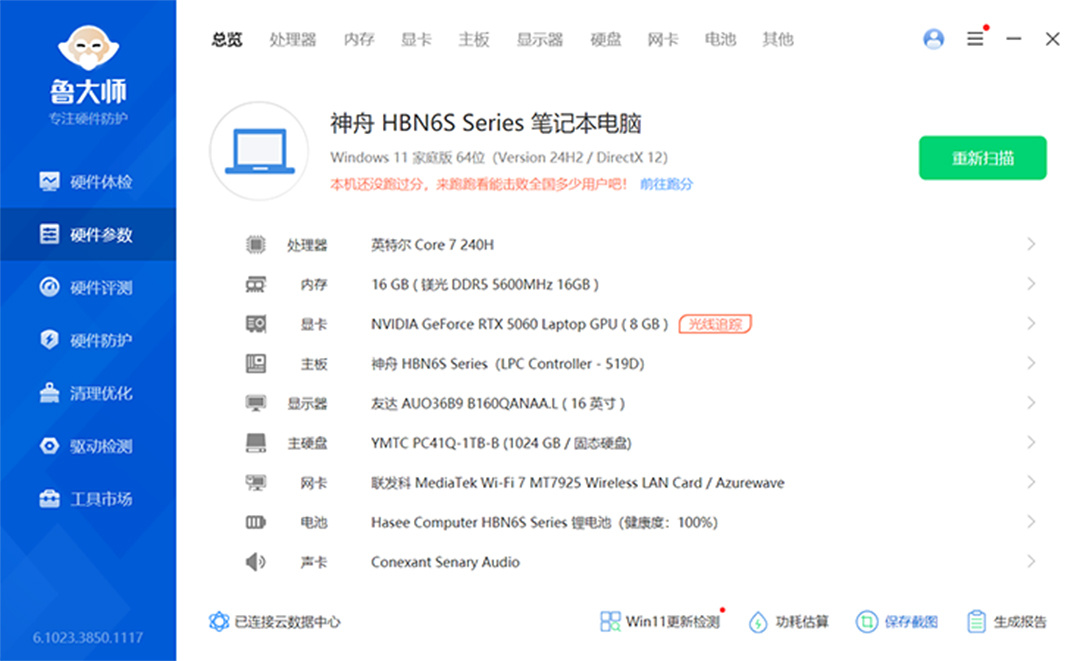Switch to the 处理器 tab

[x=292, y=40]
